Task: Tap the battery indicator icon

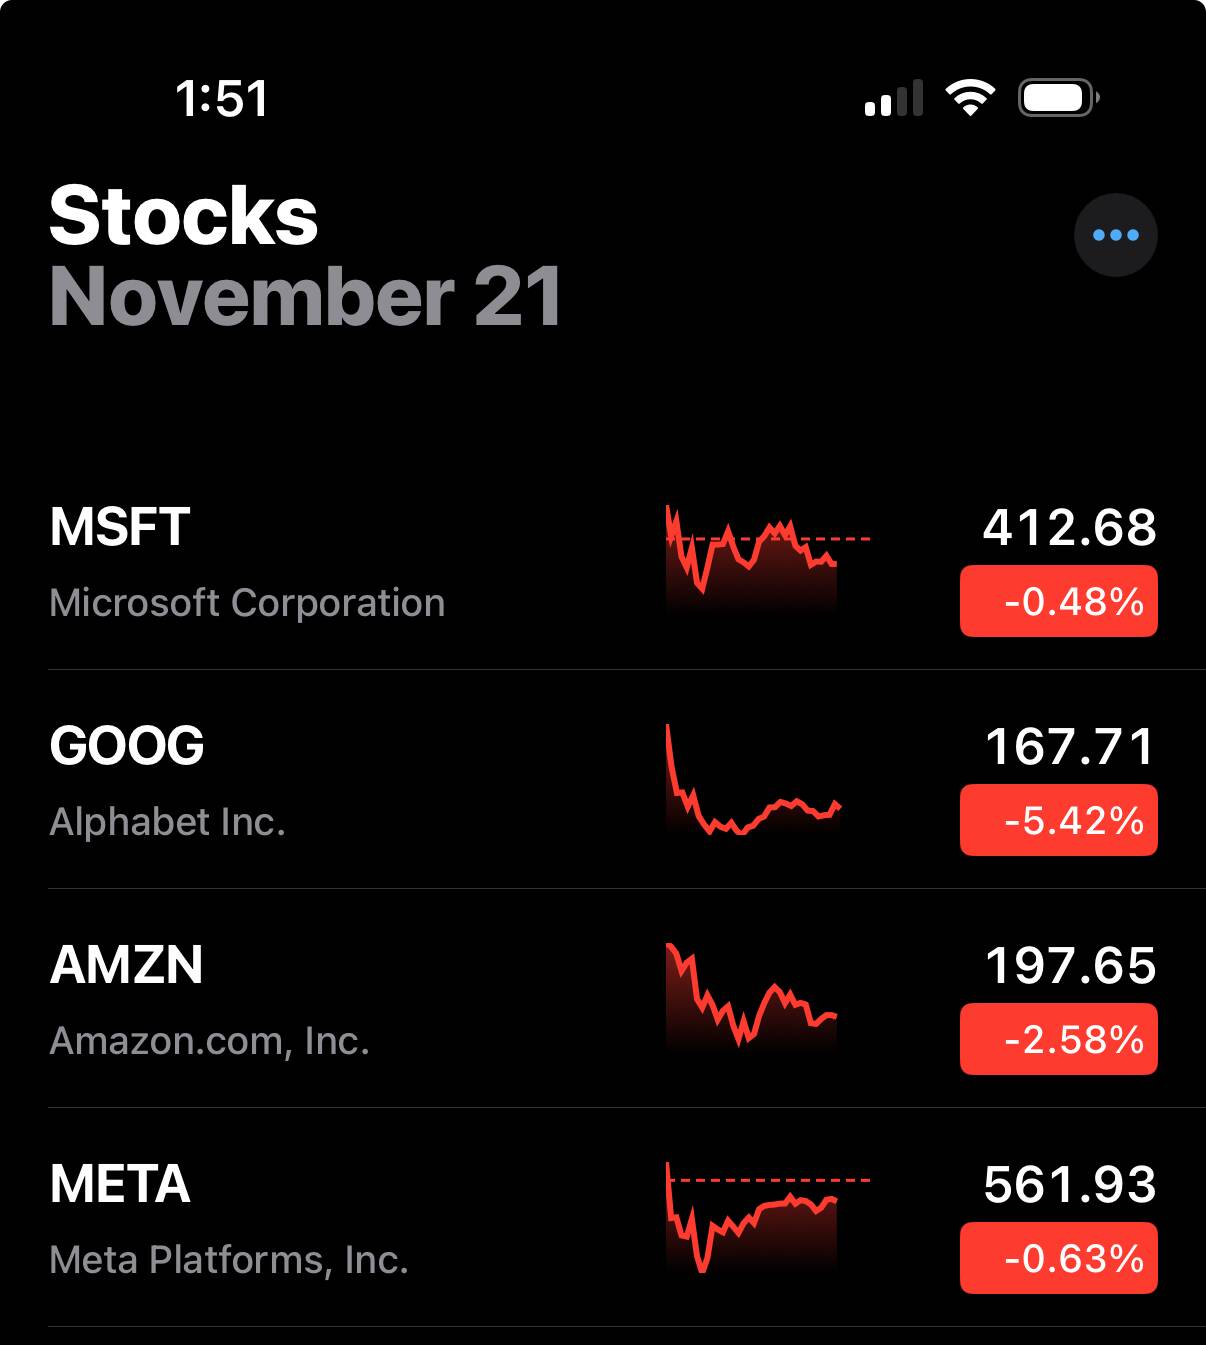Action: [x=1059, y=98]
